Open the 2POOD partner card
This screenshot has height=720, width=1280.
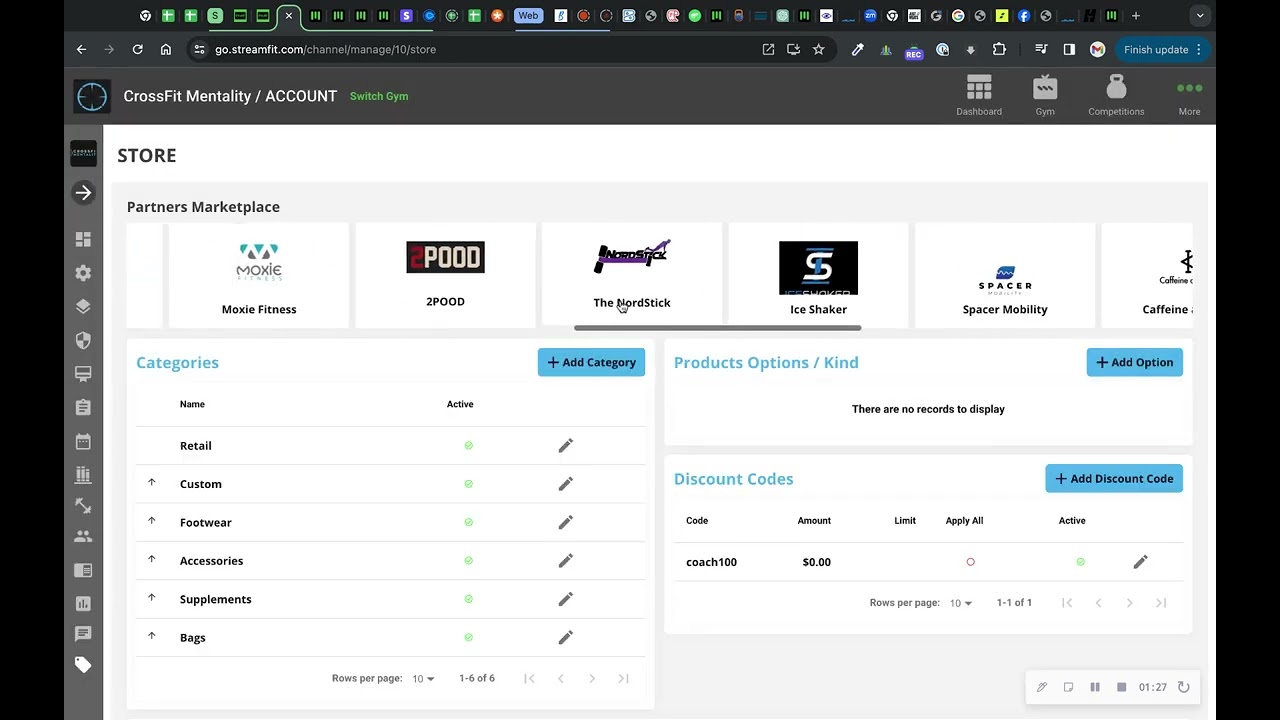pyautogui.click(x=445, y=276)
